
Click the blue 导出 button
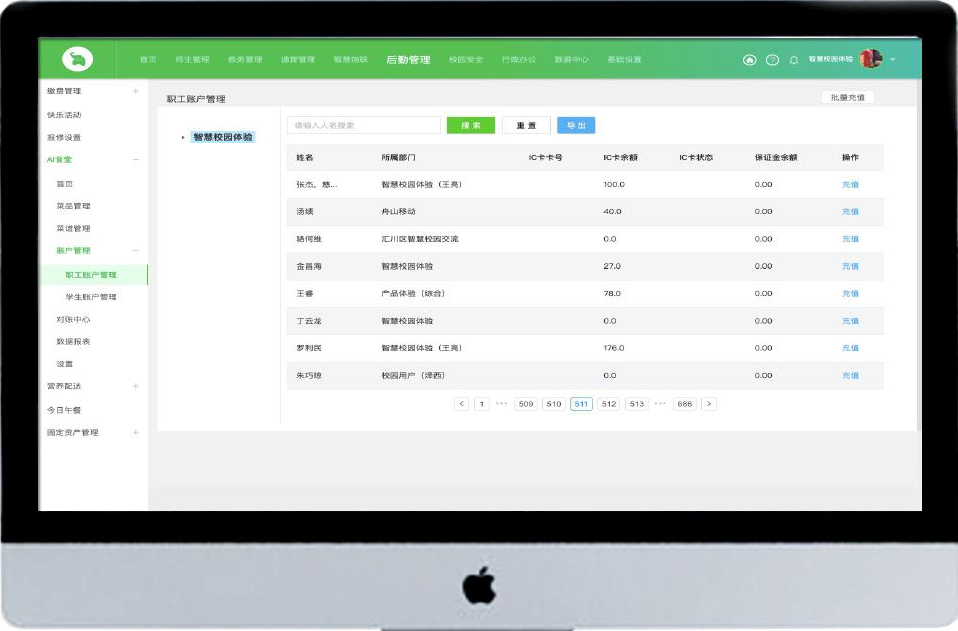click(x=576, y=126)
